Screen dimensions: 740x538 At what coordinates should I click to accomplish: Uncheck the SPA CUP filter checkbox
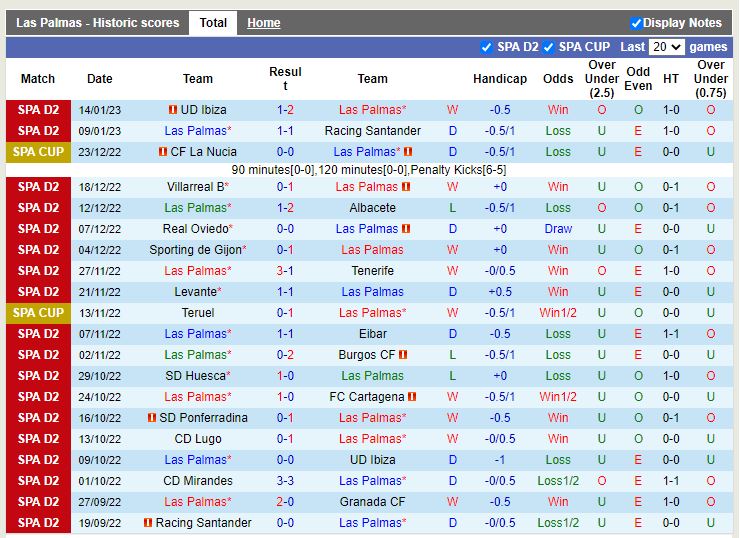pyautogui.click(x=548, y=47)
